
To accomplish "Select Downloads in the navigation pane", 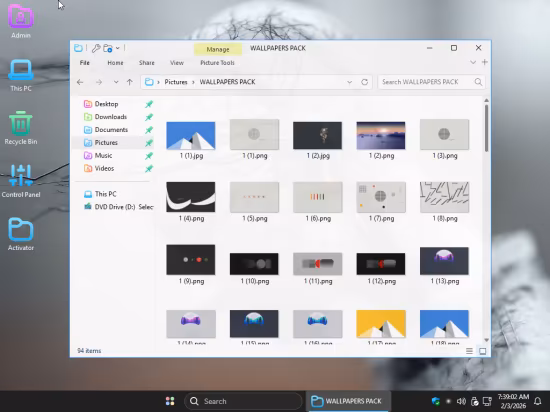I will pos(110,117).
